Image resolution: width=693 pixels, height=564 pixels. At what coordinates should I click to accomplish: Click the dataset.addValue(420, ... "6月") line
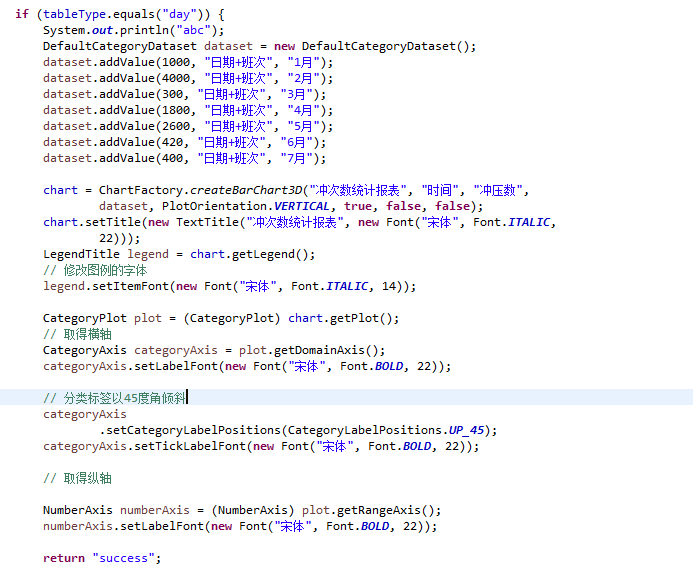pyautogui.click(x=184, y=142)
